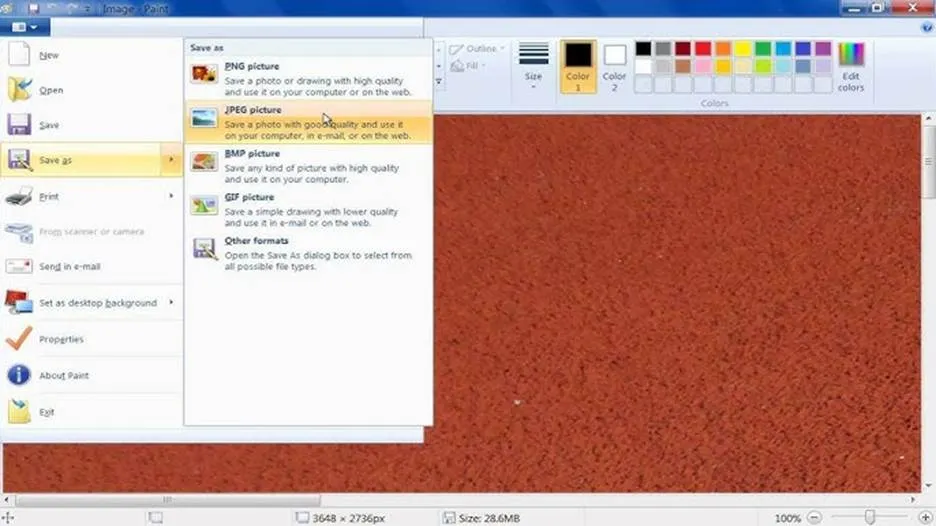This screenshot has height=526, width=936.
Task: Click the Size: 28.6MB status text
Action: point(489,518)
